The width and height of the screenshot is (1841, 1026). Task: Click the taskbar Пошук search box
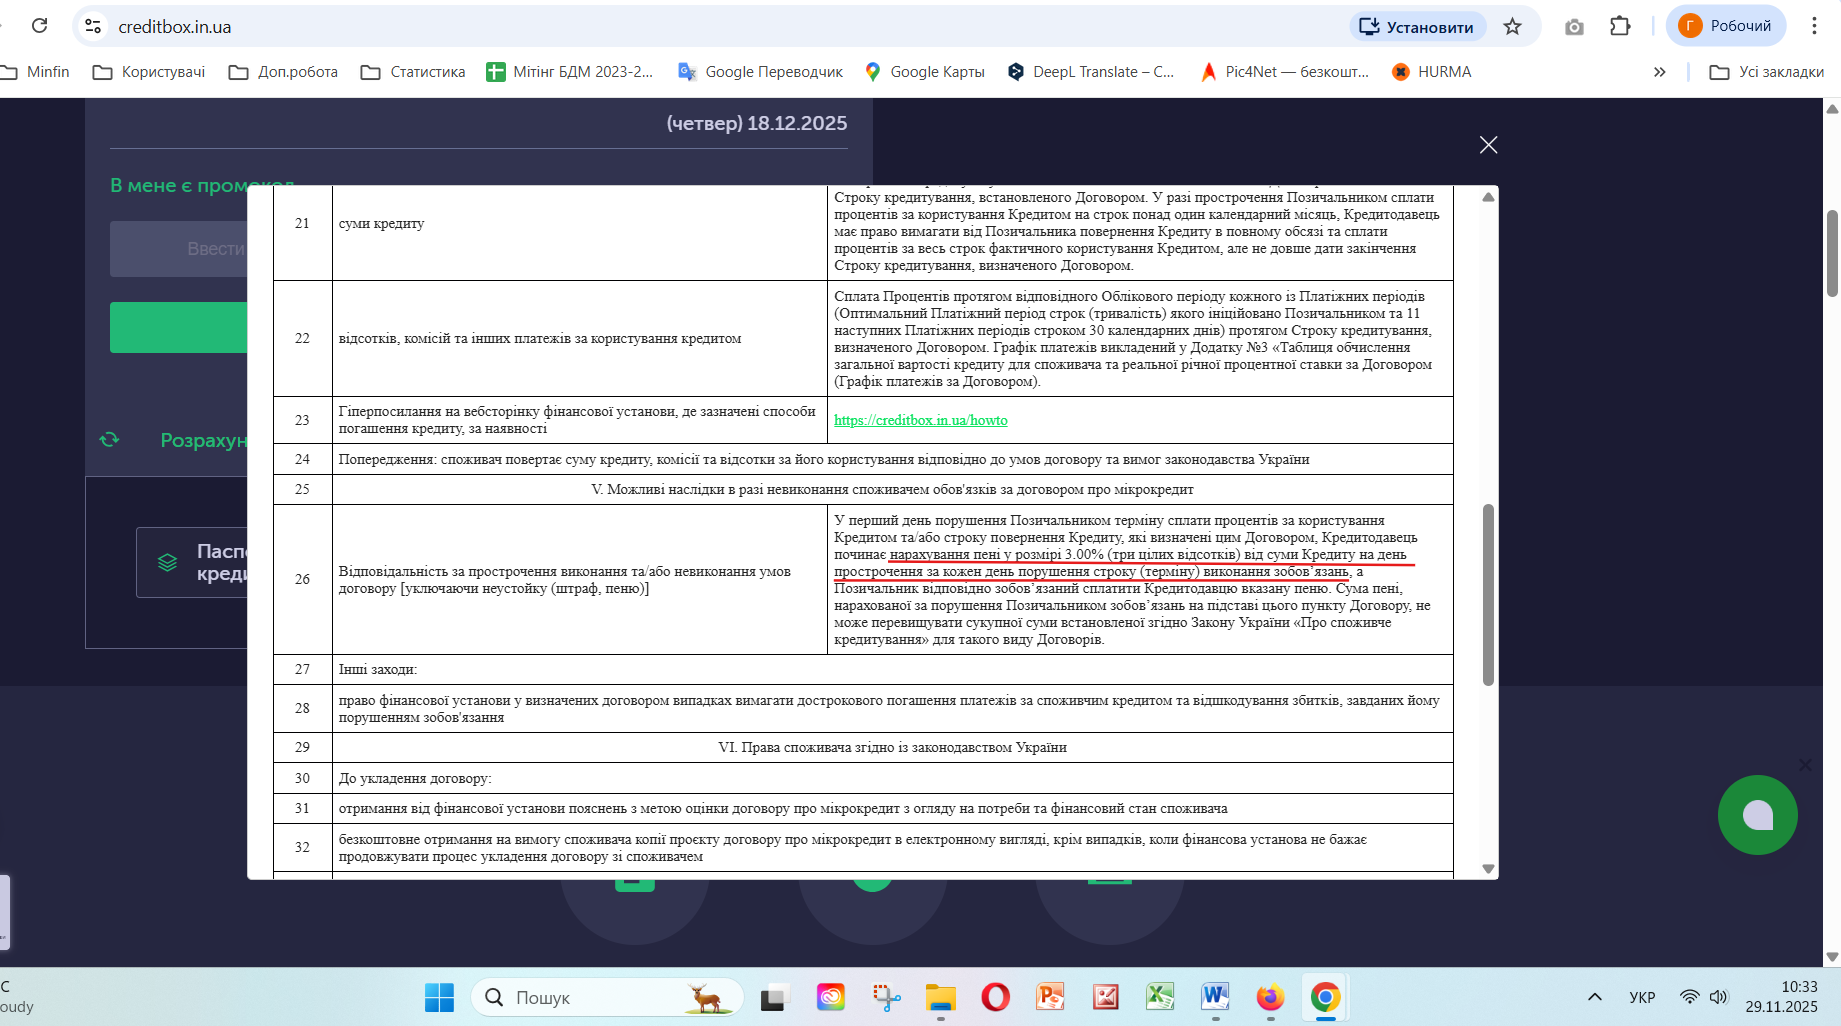coord(607,997)
